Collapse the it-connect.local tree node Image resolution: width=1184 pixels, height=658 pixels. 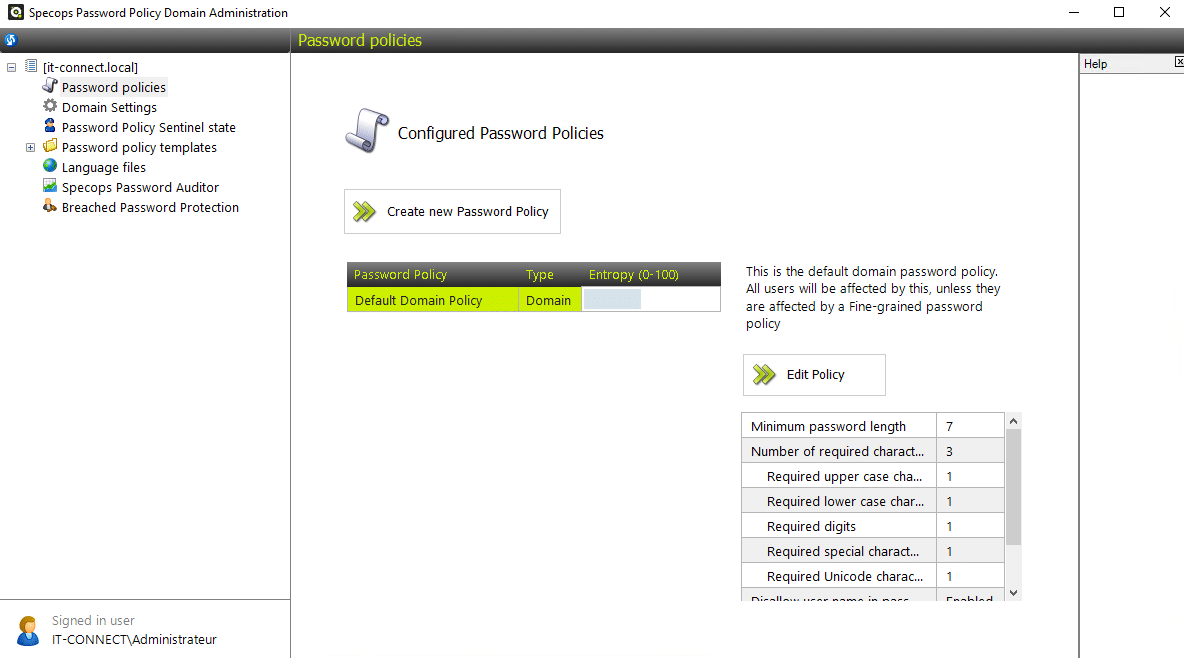click(12, 67)
